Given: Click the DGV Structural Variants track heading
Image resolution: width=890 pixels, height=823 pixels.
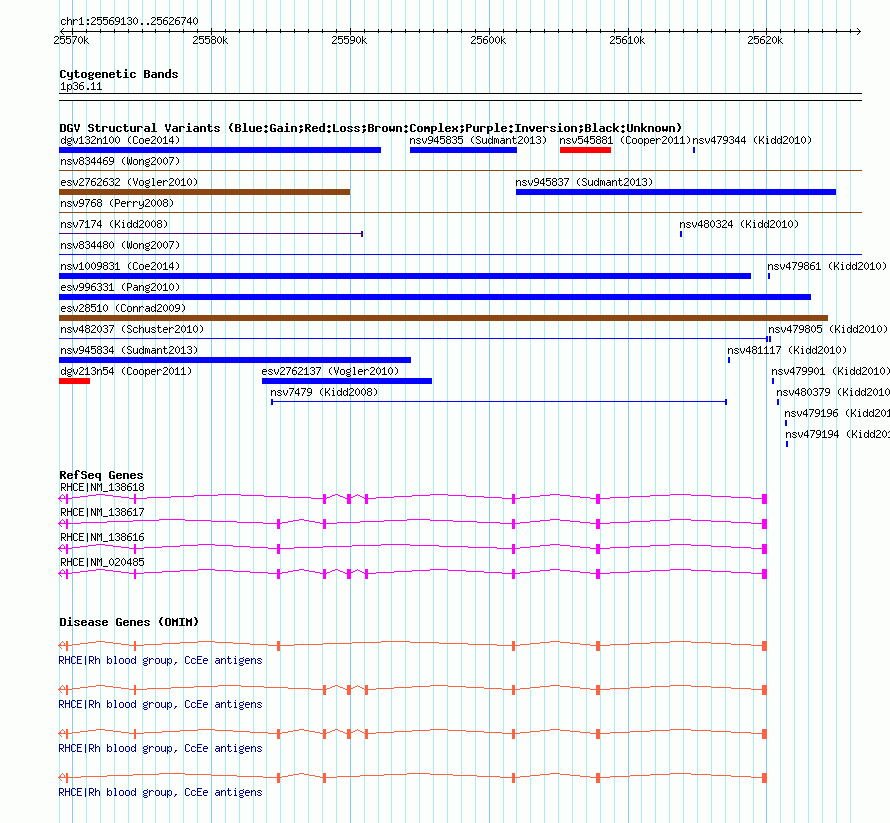Looking at the screenshot, I should (370, 128).
